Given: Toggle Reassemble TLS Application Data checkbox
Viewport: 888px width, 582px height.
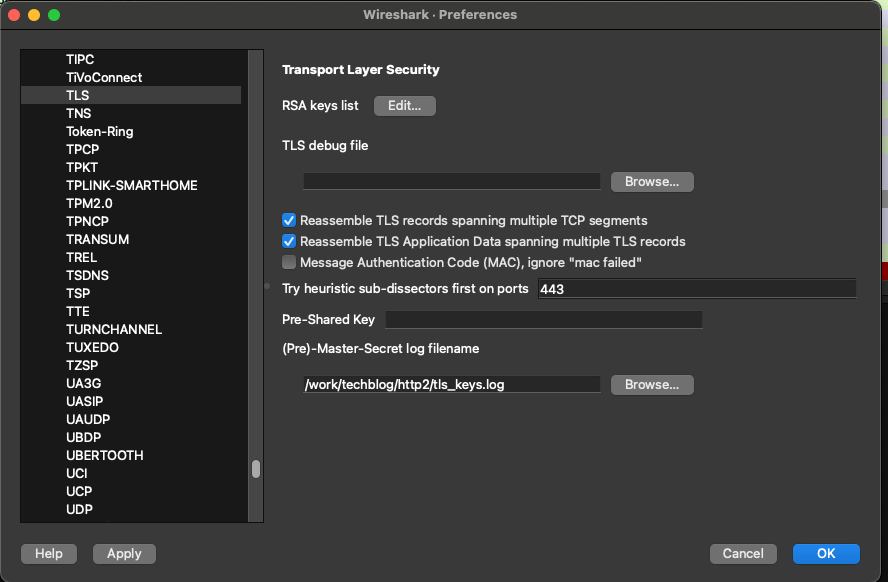Looking at the screenshot, I should click(x=290, y=242).
